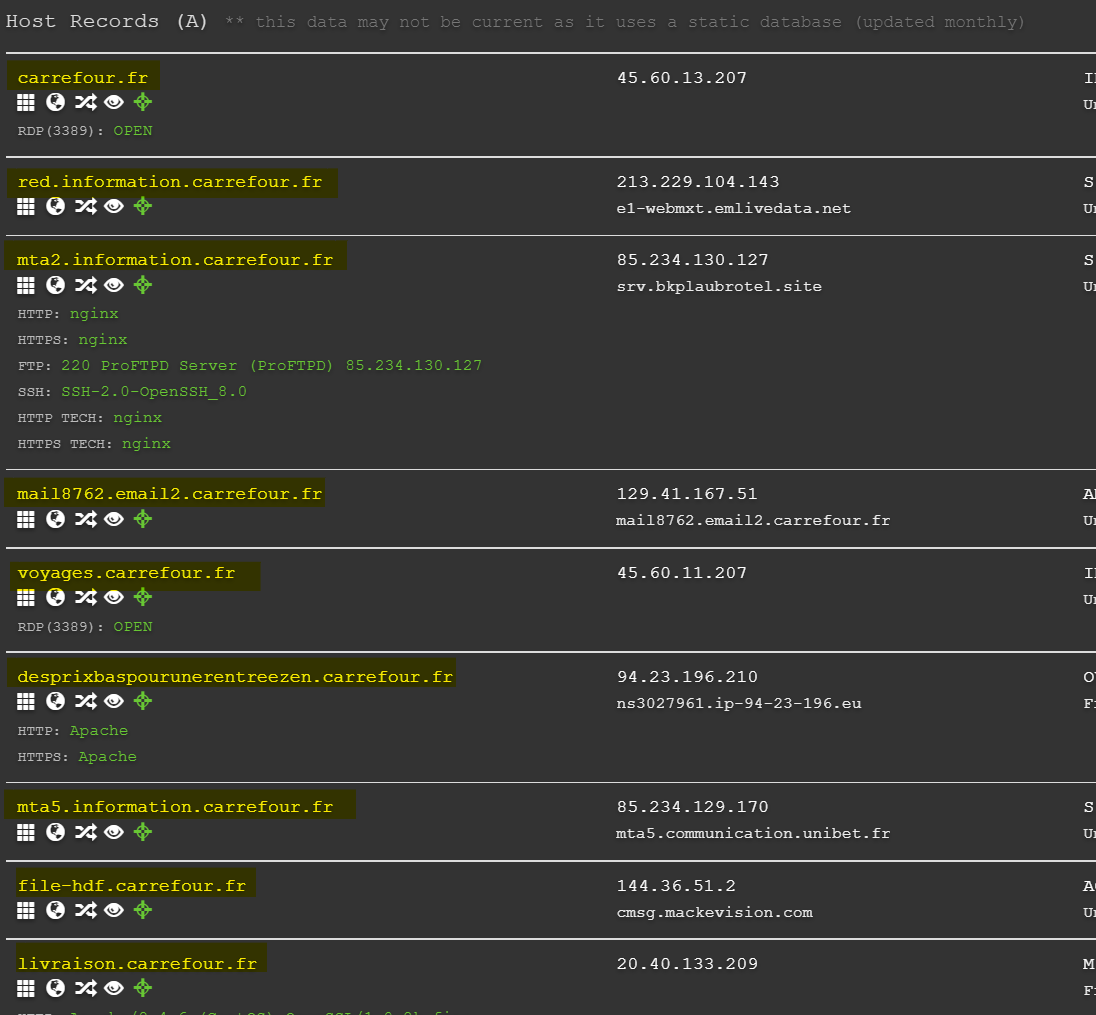The width and height of the screenshot is (1096, 1015).
Task: Select host name mta2.information.carrefour.fr
Action: 175,260
